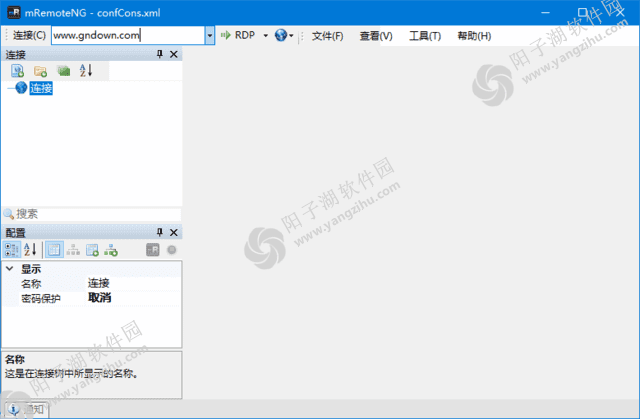
Task: Show the properties page icon in config toolbar
Action: click(54, 249)
